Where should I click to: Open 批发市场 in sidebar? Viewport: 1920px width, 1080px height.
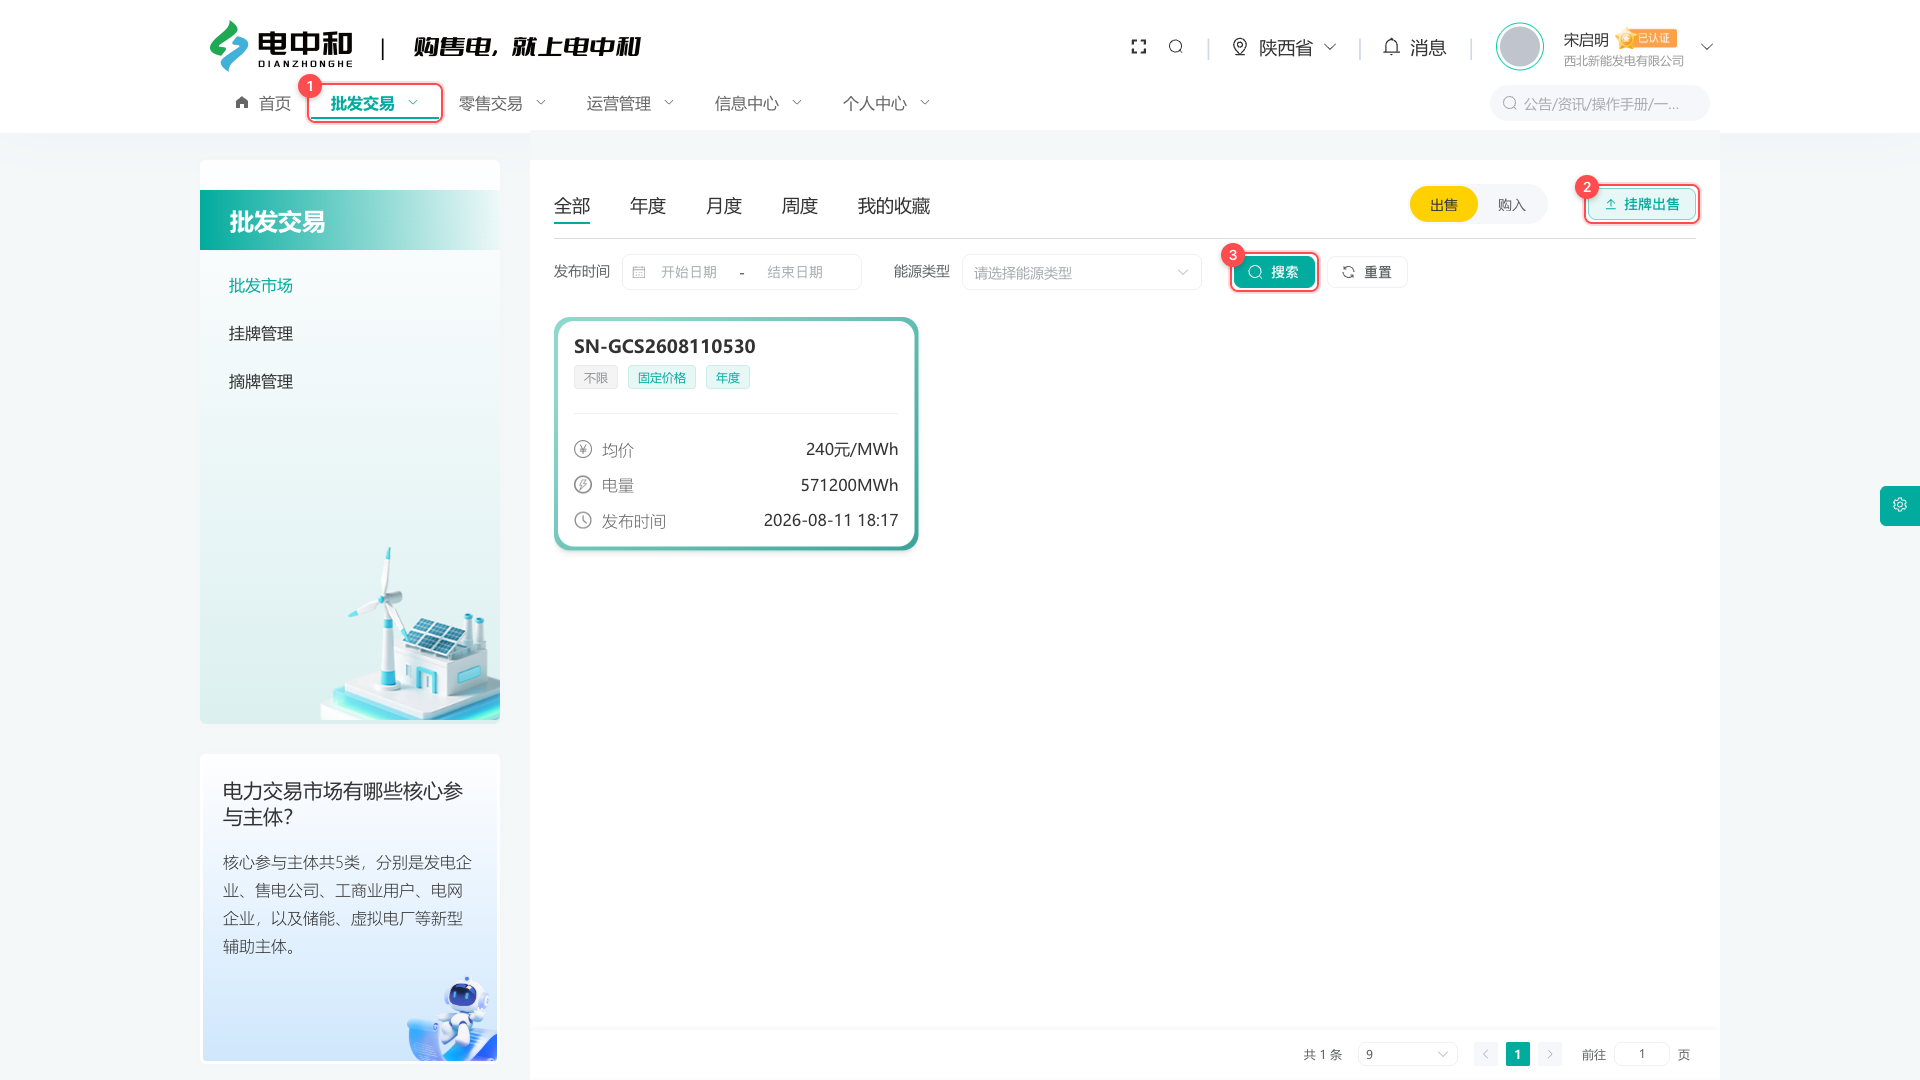point(261,286)
